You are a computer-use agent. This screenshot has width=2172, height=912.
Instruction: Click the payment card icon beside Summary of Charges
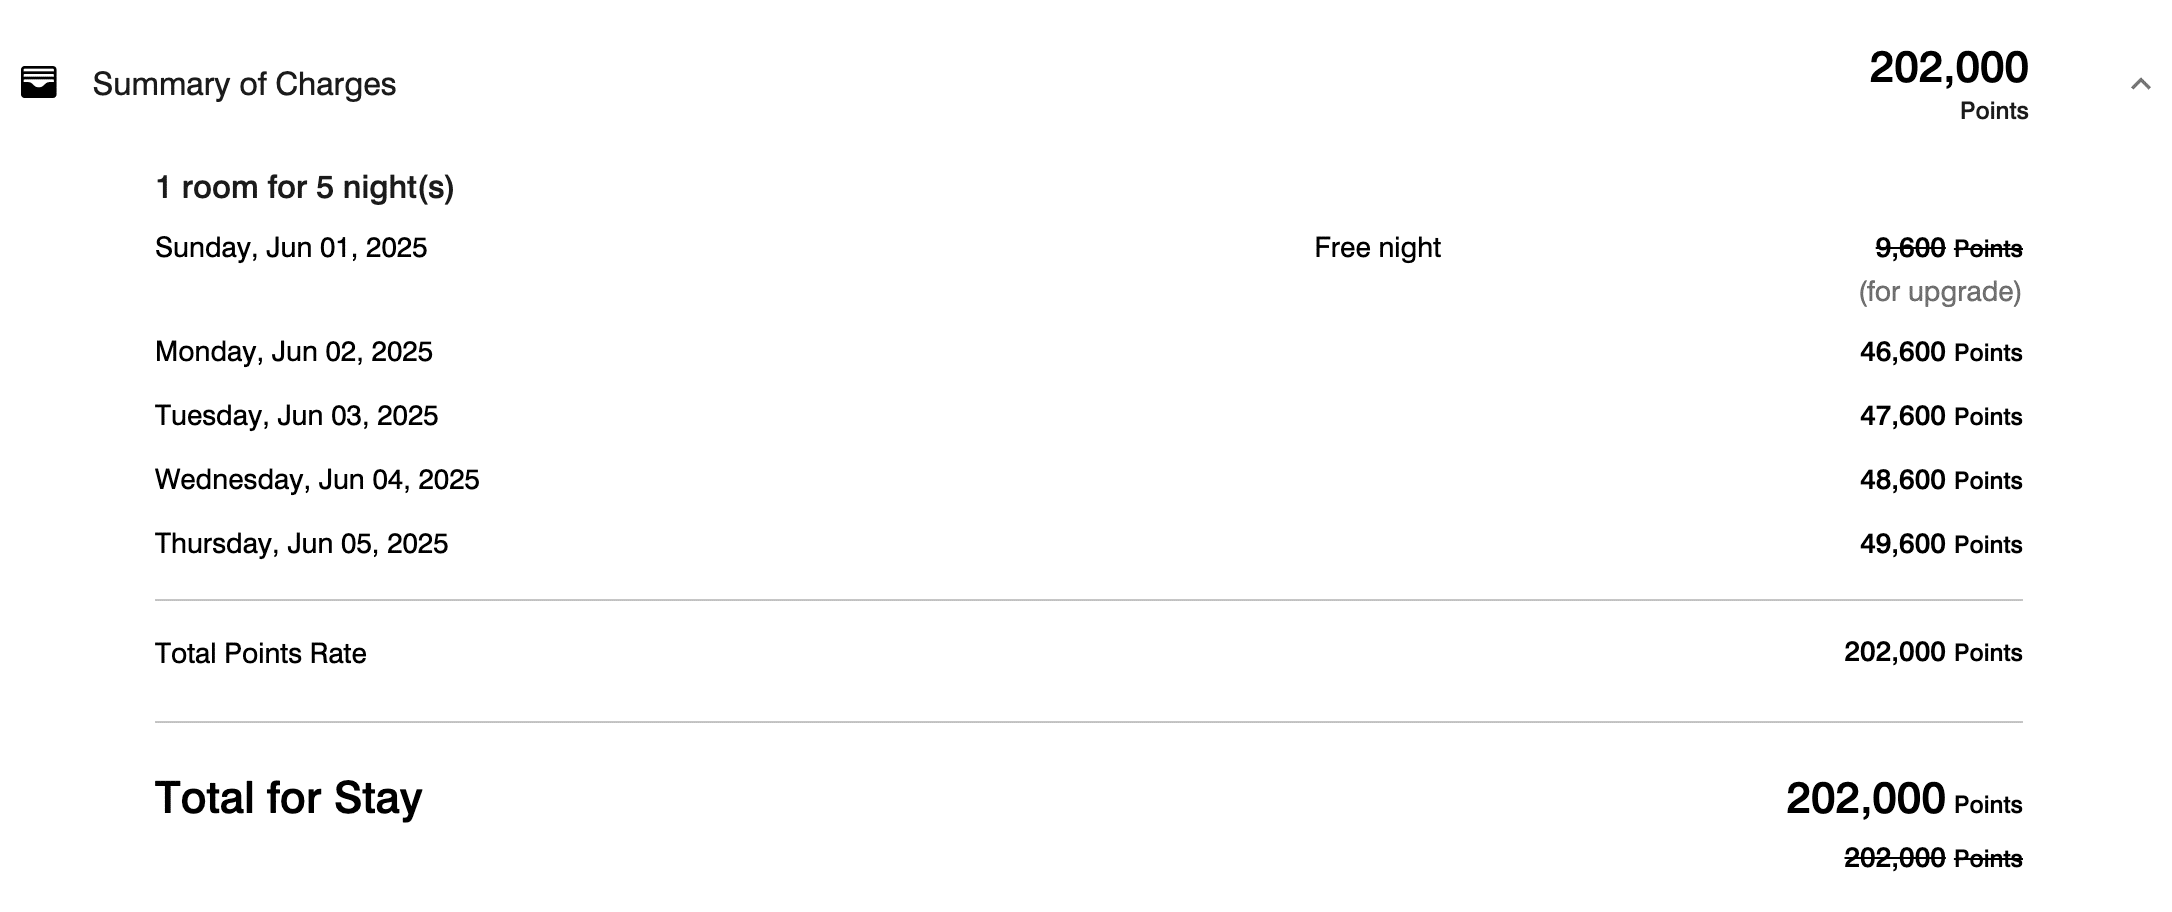pos(39,82)
